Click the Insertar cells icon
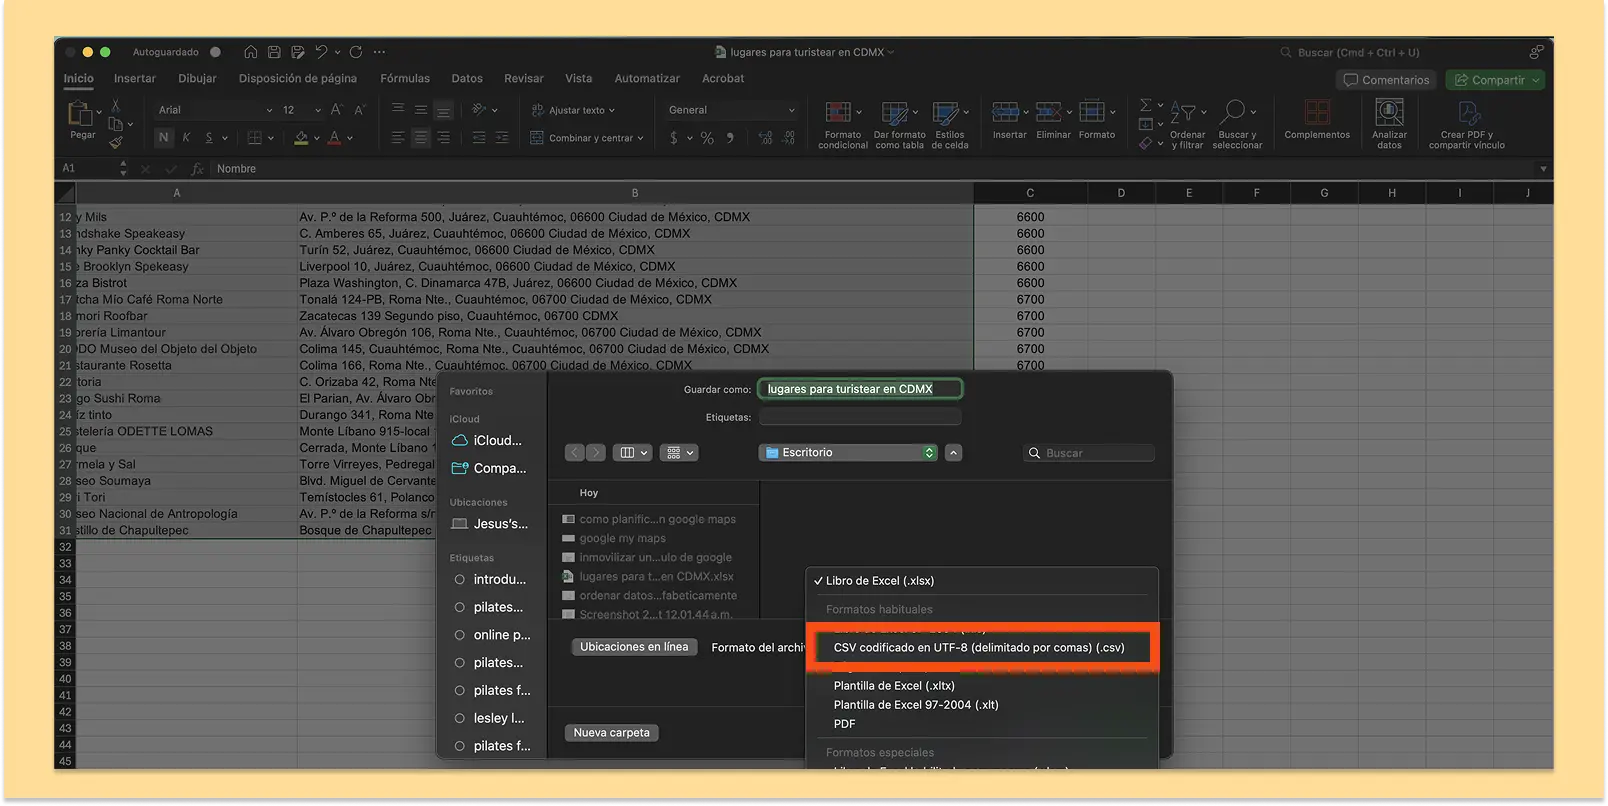This screenshot has height=806, width=1608. point(1006,113)
